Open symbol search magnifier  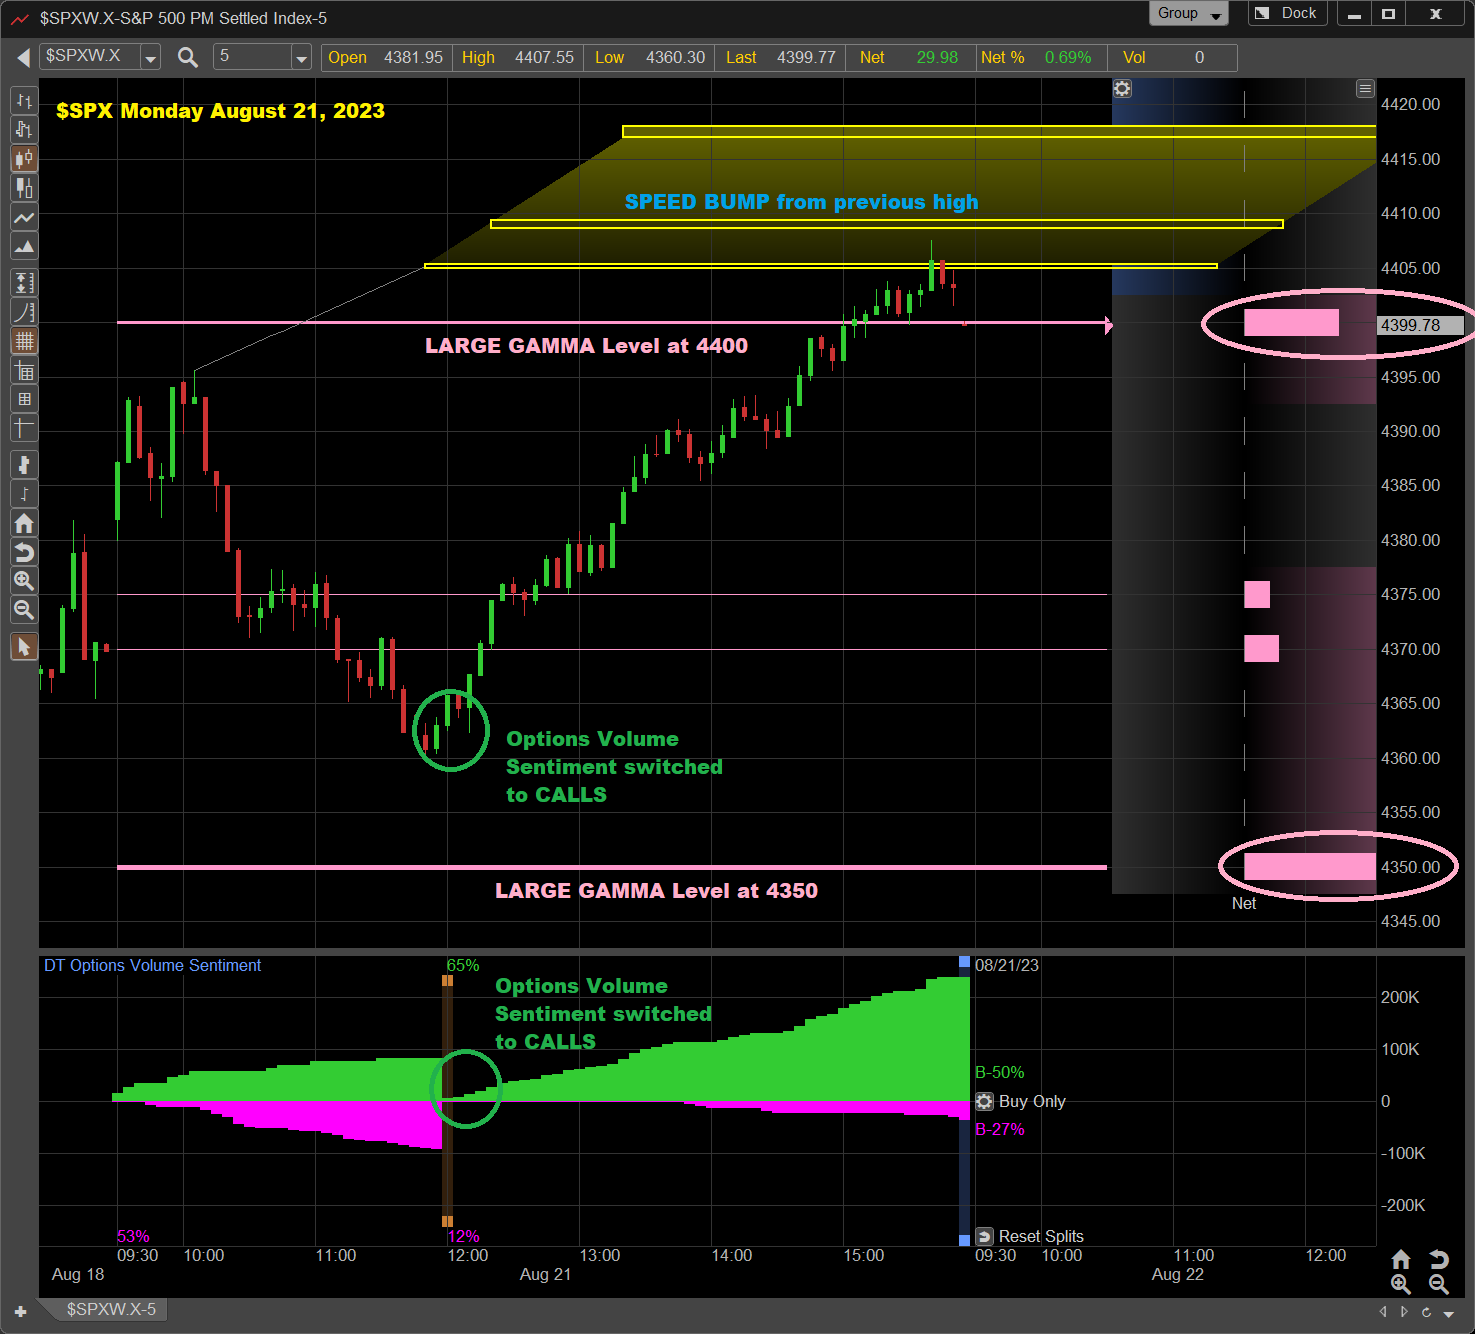pyautogui.click(x=187, y=57)
